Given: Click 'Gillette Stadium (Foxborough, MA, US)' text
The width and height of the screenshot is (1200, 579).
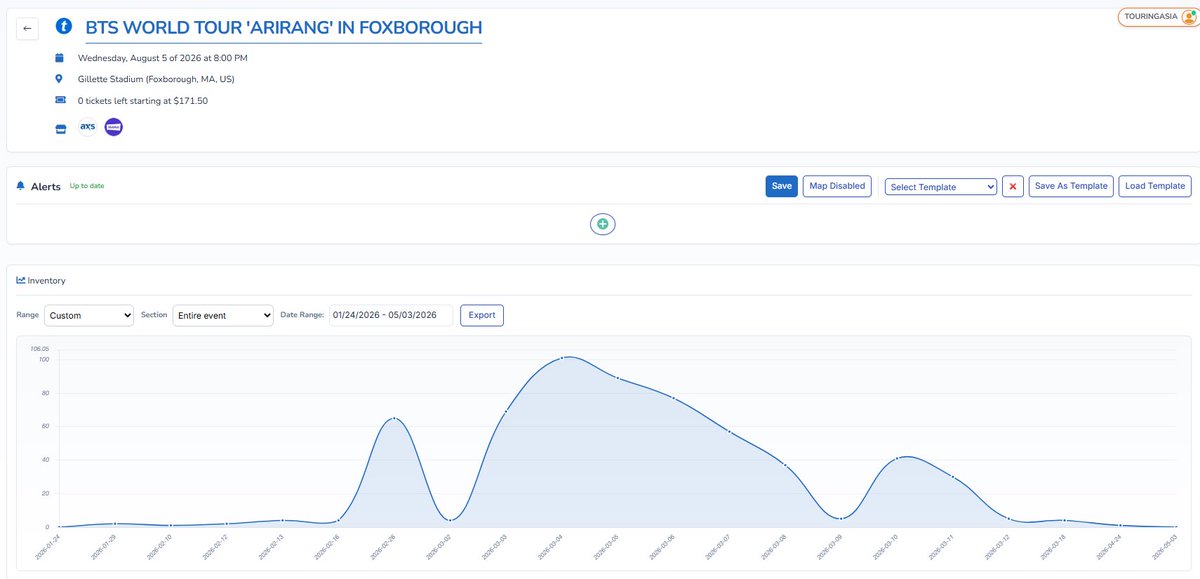Looking at the screenshot, I should coord(156,79).
